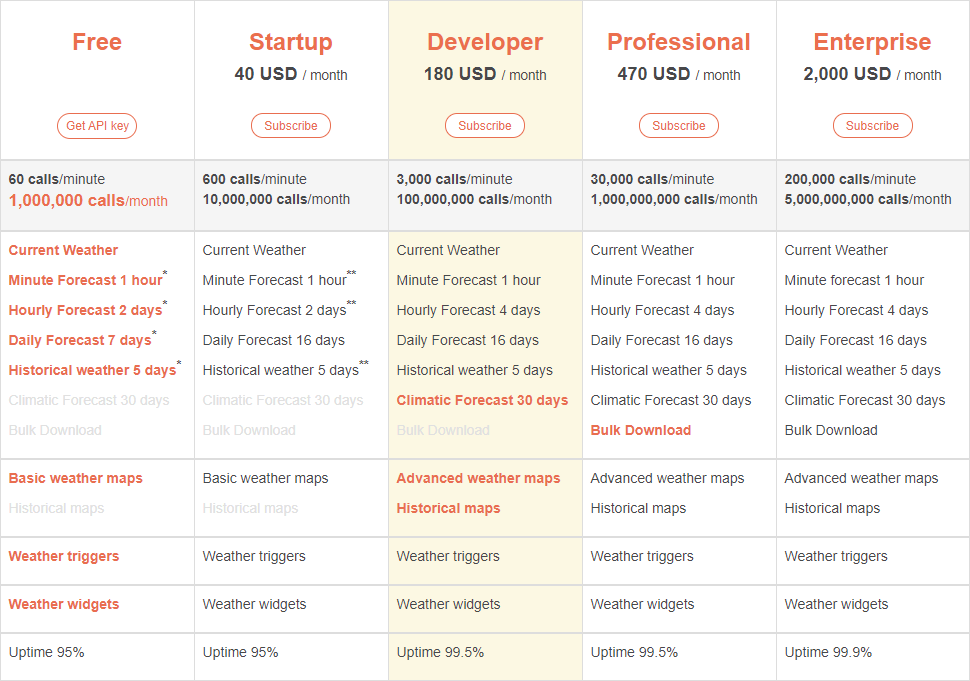Select the Startup plan title
970x681 pixels.
(x=291, y=42)
